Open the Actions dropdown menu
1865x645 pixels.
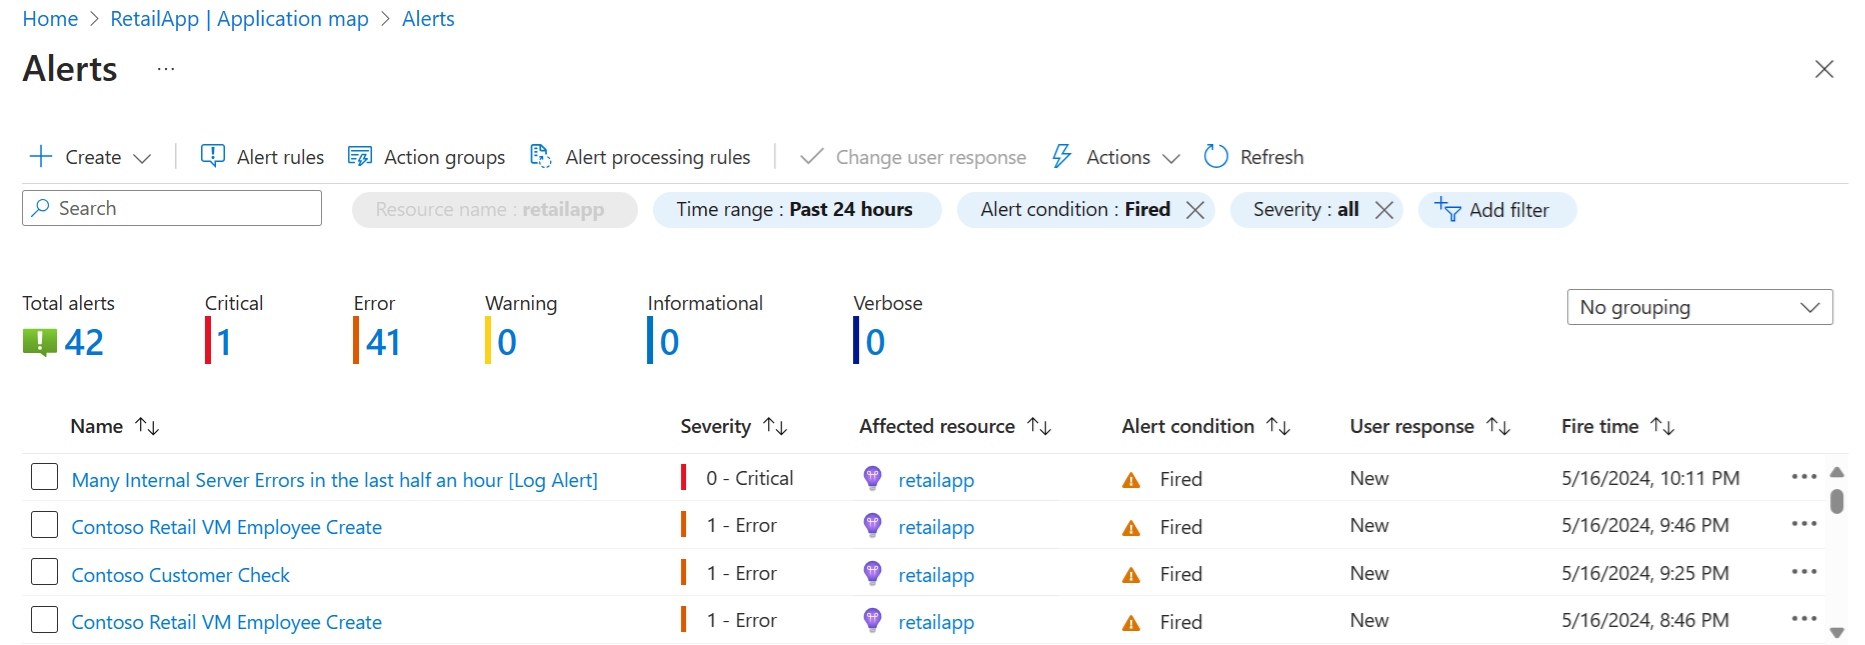click(x=1171, y=158)
